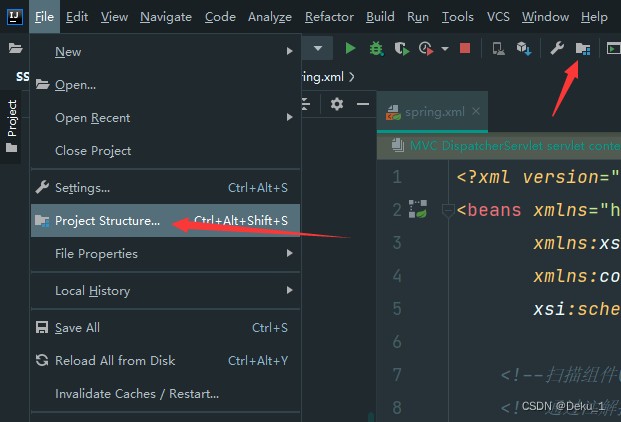The height and width of the screenshot is (422, 621).
Task: Click the MVC DispatcherServlet context link
Action: click(515, 146)
